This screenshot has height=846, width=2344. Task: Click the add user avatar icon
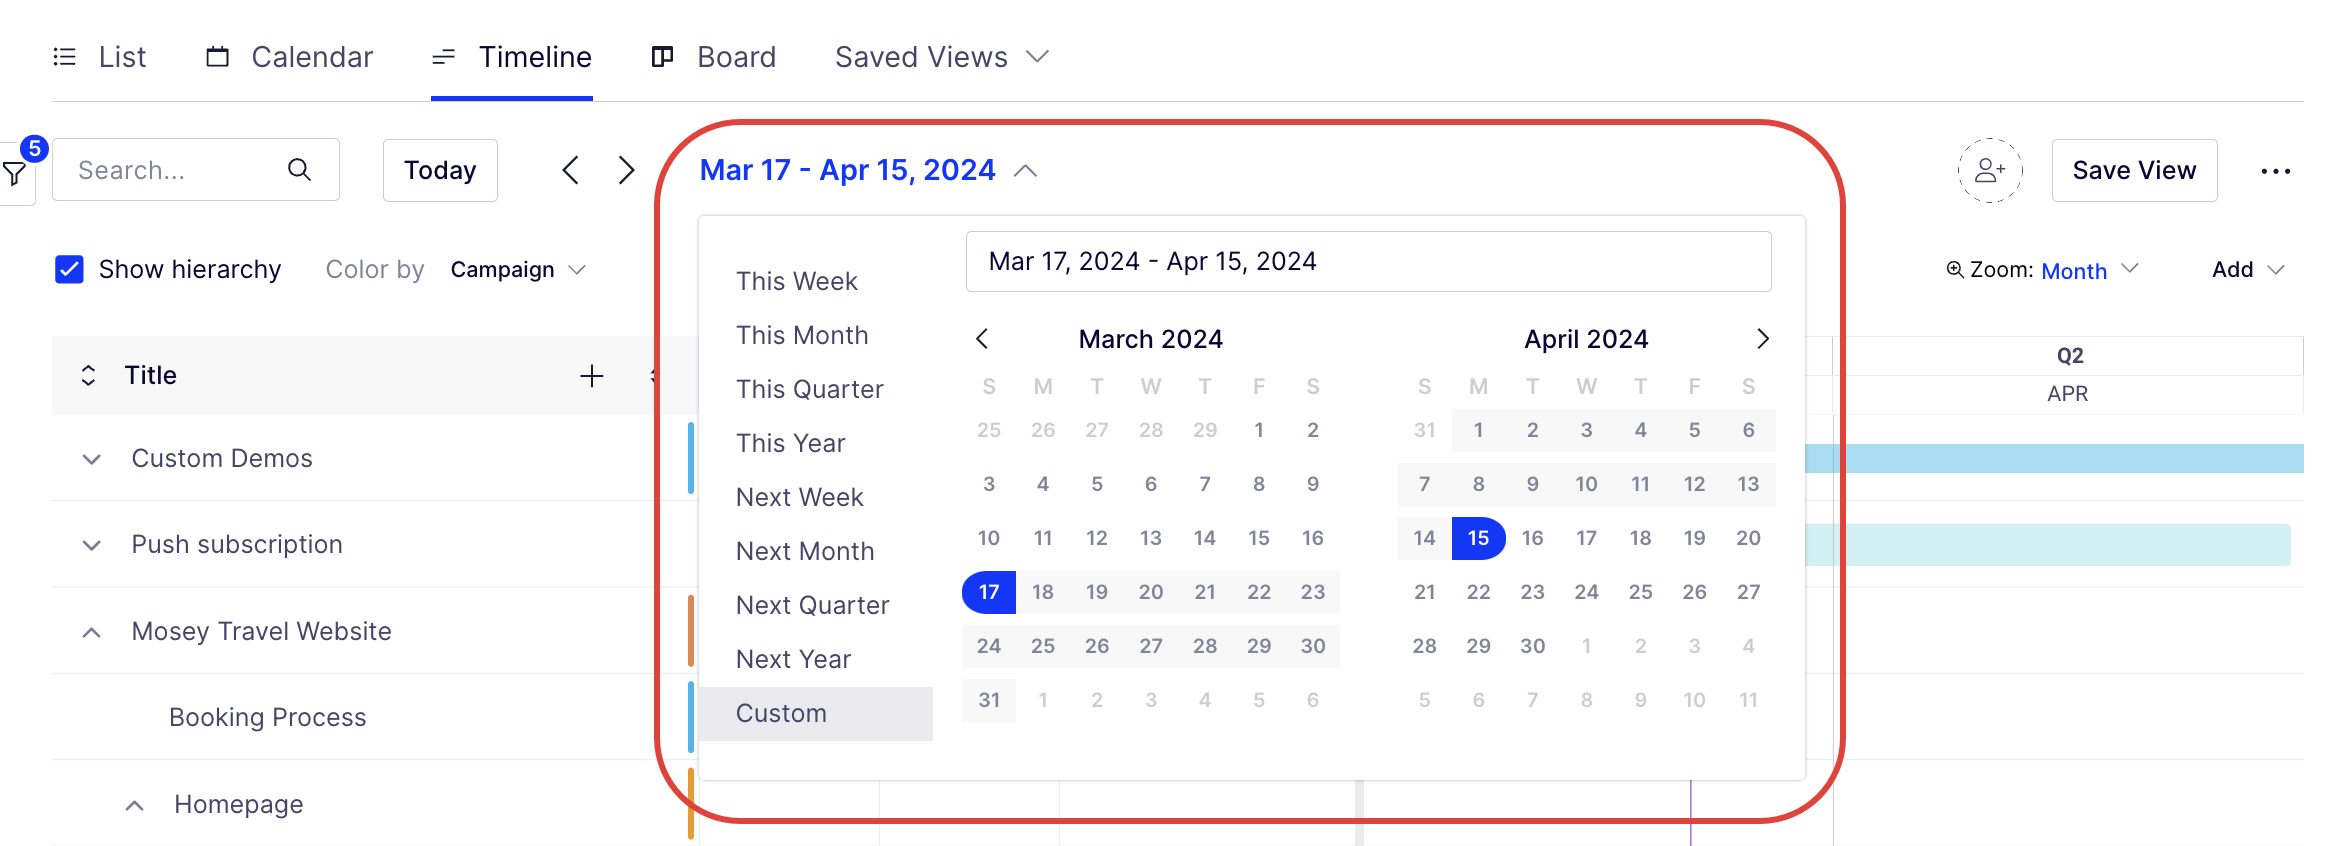[1990, 170]
